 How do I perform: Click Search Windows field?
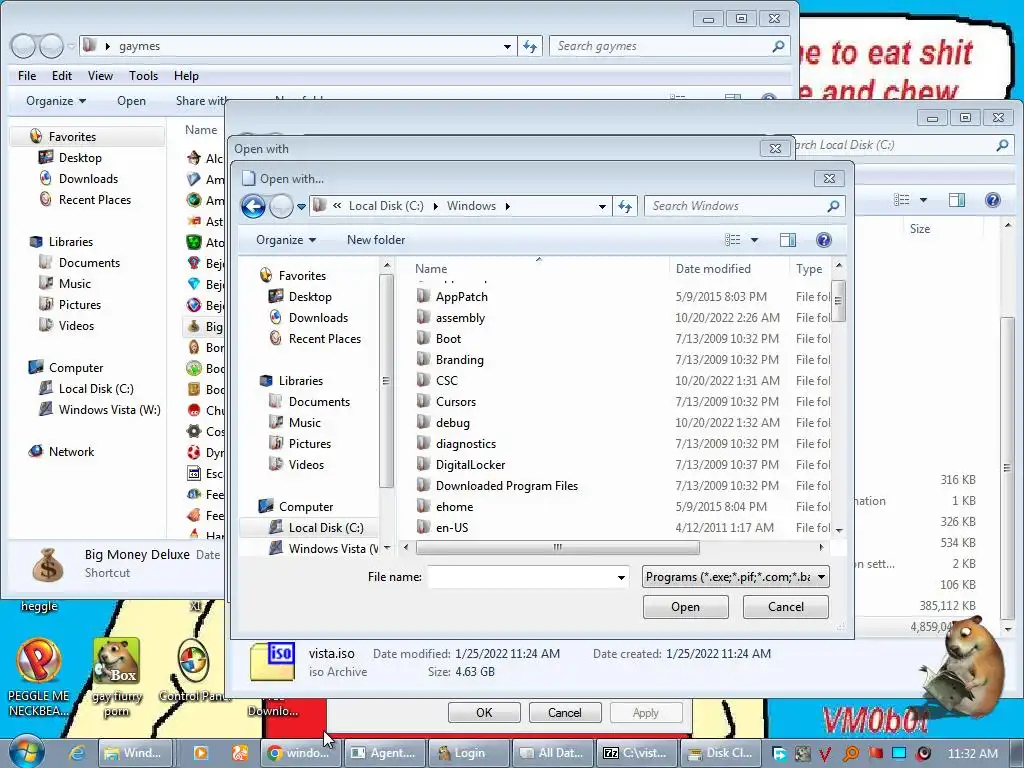(736, 206)
